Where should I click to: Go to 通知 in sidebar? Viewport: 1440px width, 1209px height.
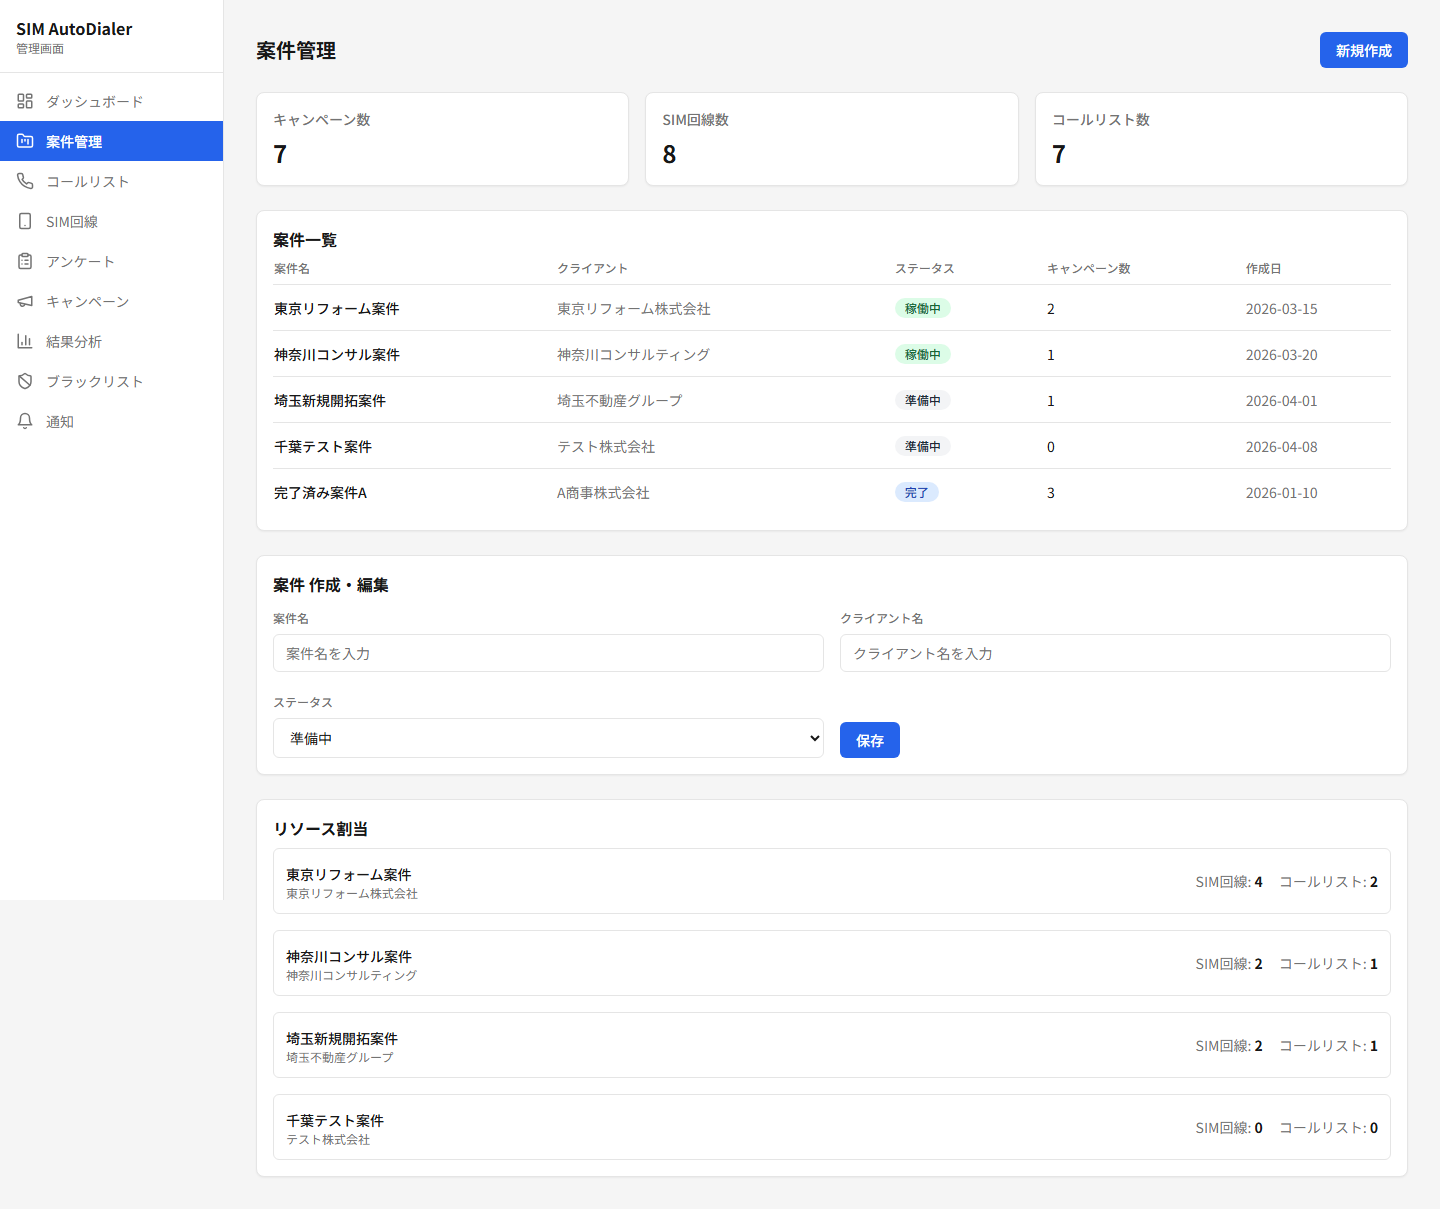coord(111,421)
